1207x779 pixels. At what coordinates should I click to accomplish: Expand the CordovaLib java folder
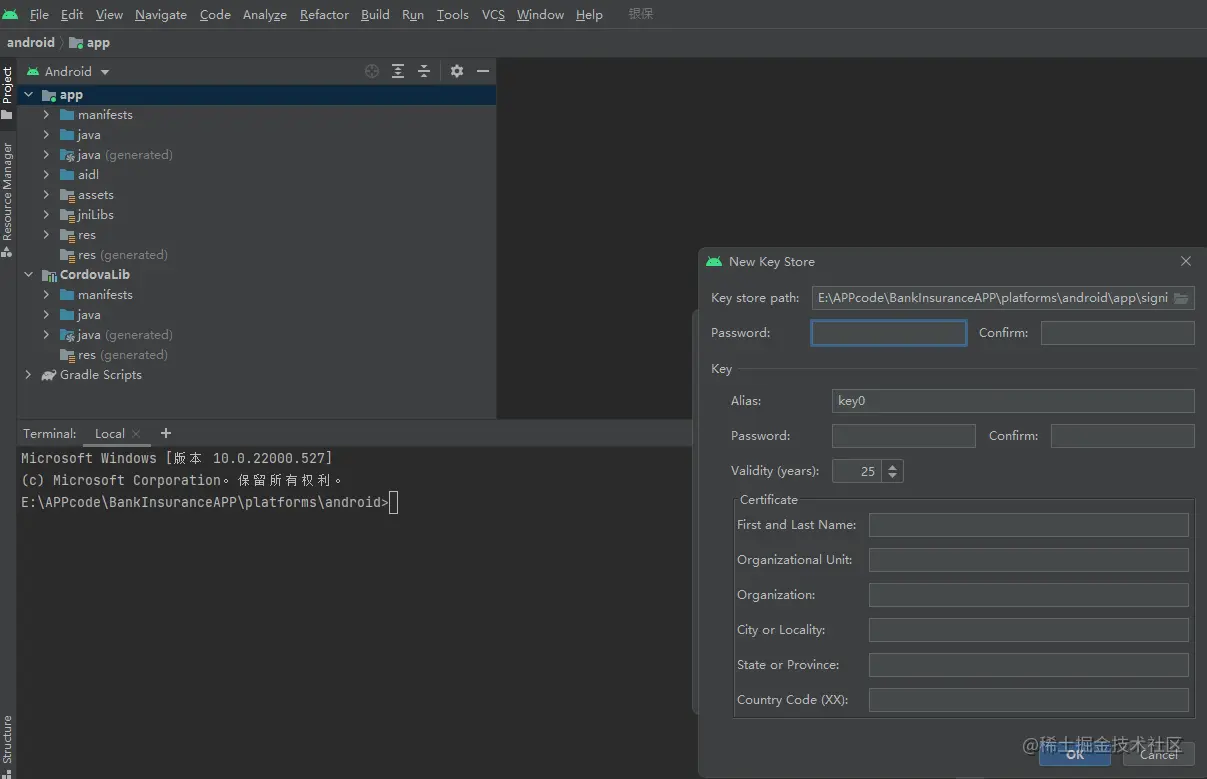[46, 315]
